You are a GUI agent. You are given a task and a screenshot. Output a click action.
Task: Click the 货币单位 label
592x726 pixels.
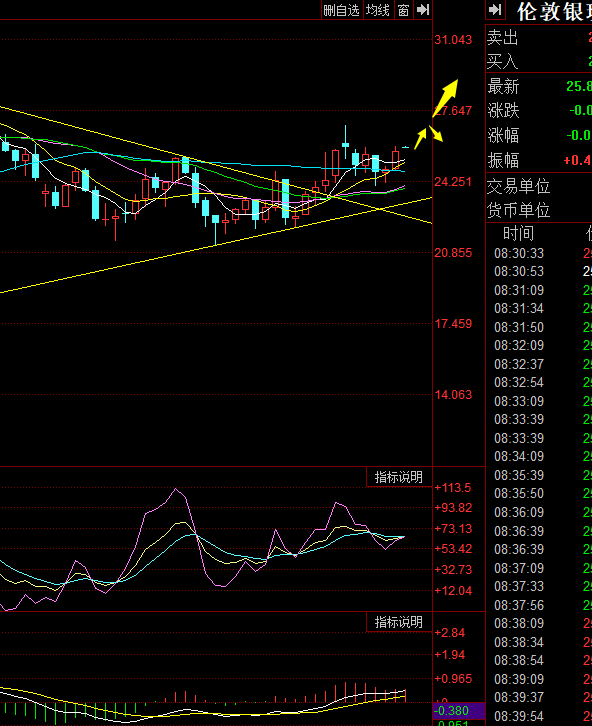(518, 211)
